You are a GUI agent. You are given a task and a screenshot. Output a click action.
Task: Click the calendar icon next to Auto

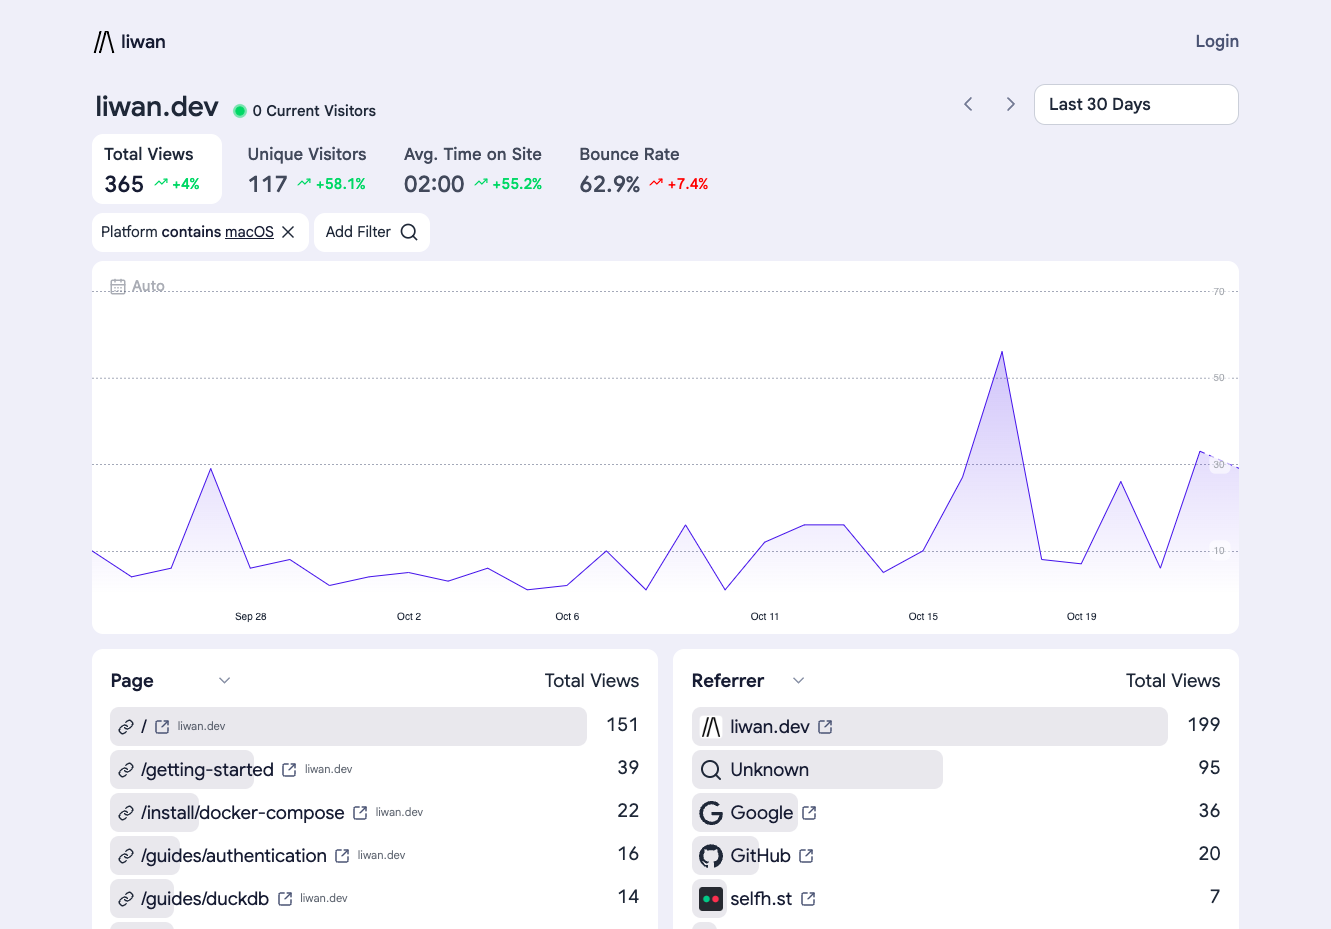coord(118,287)
